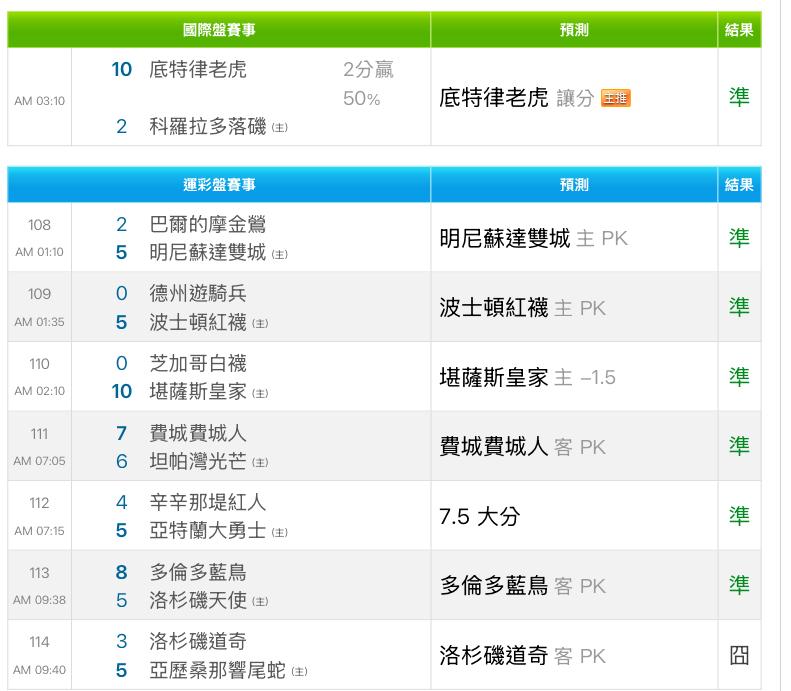Open team 坦帕灣光芒
This screenshot has height=691, width=791.
198,461
